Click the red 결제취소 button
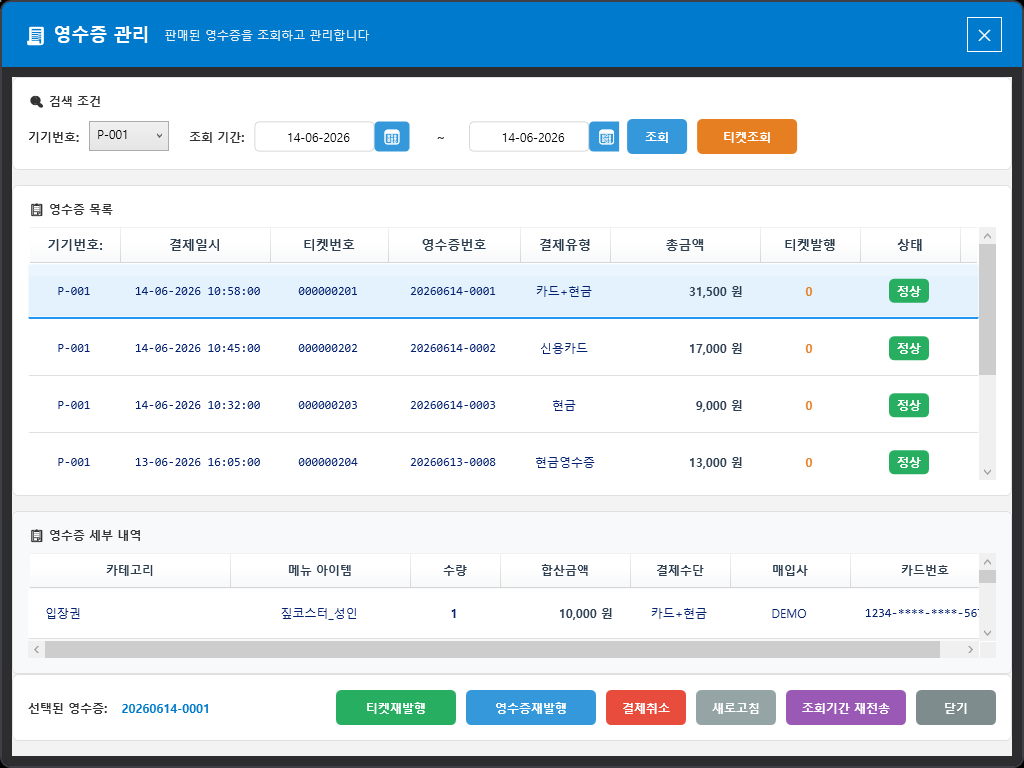The image size is (1024, 768). click(x=646, y=708)
